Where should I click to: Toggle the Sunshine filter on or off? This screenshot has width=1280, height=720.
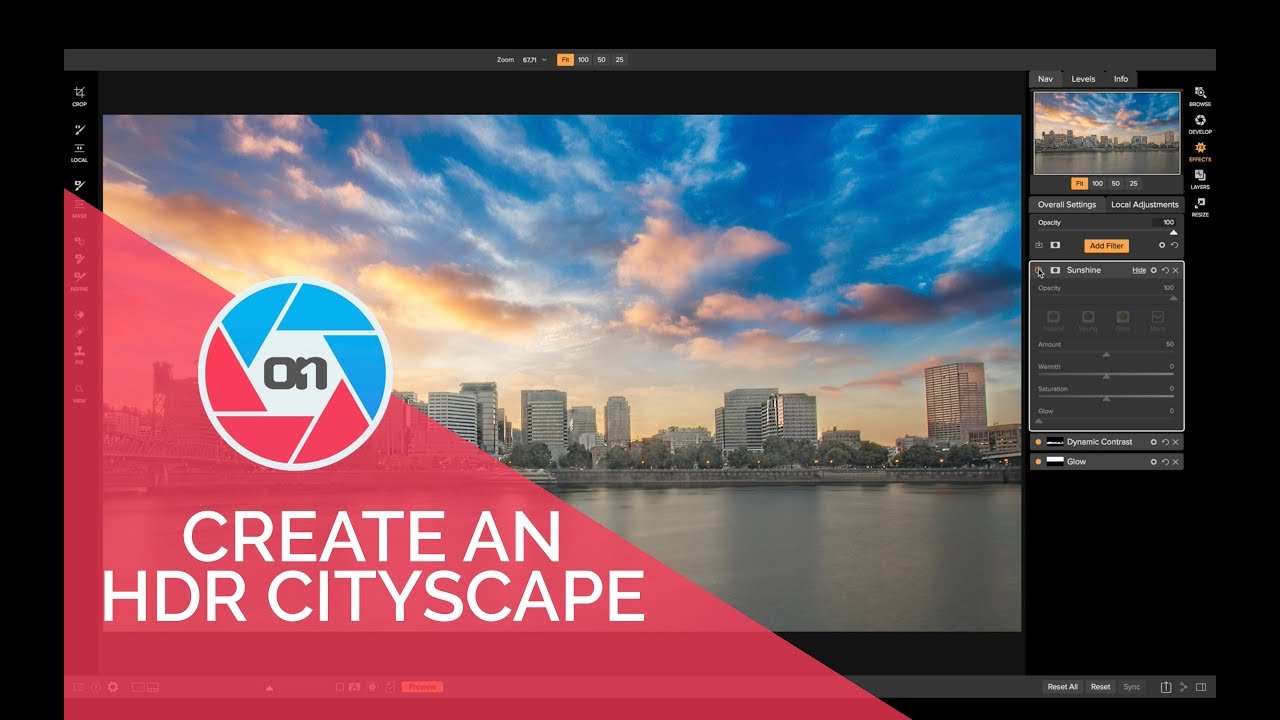[1038, 270]
